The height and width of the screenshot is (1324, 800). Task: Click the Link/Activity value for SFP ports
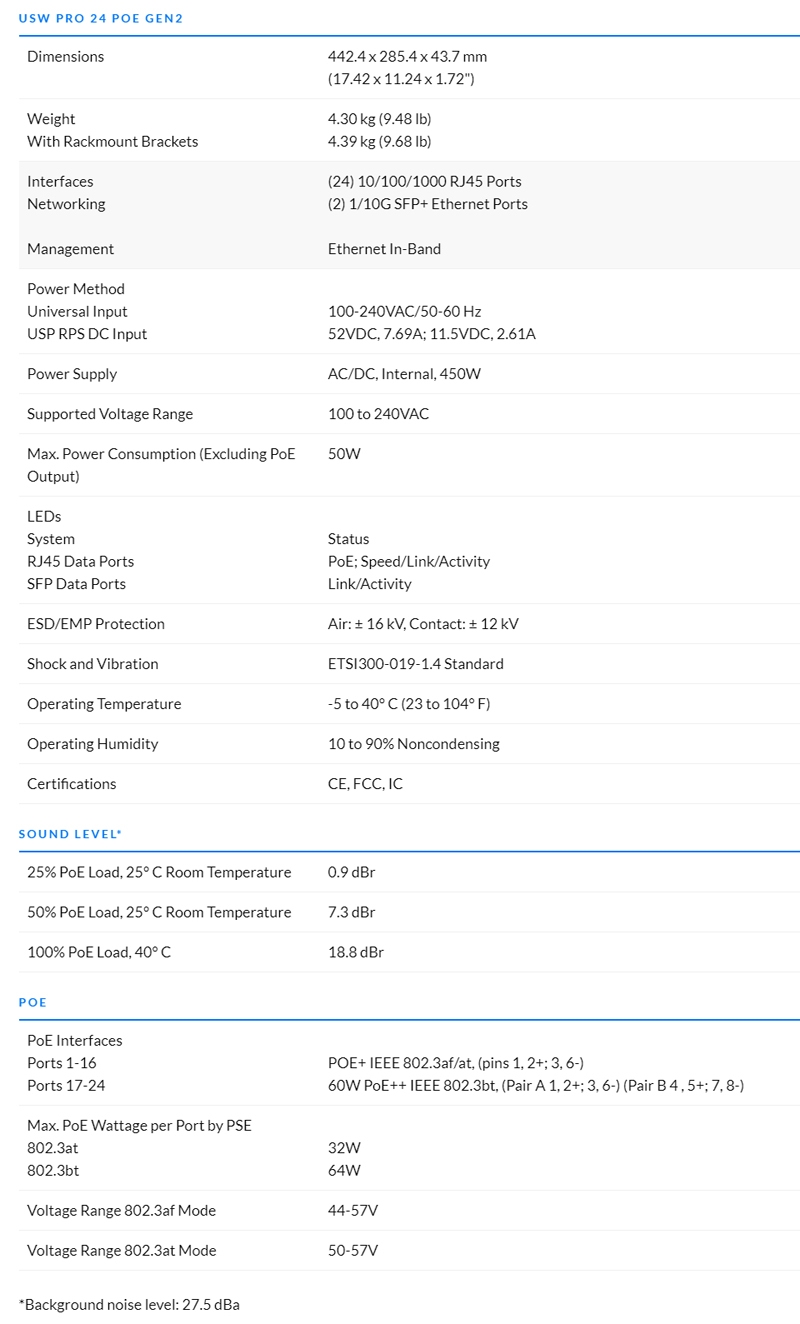click(370, 584)
